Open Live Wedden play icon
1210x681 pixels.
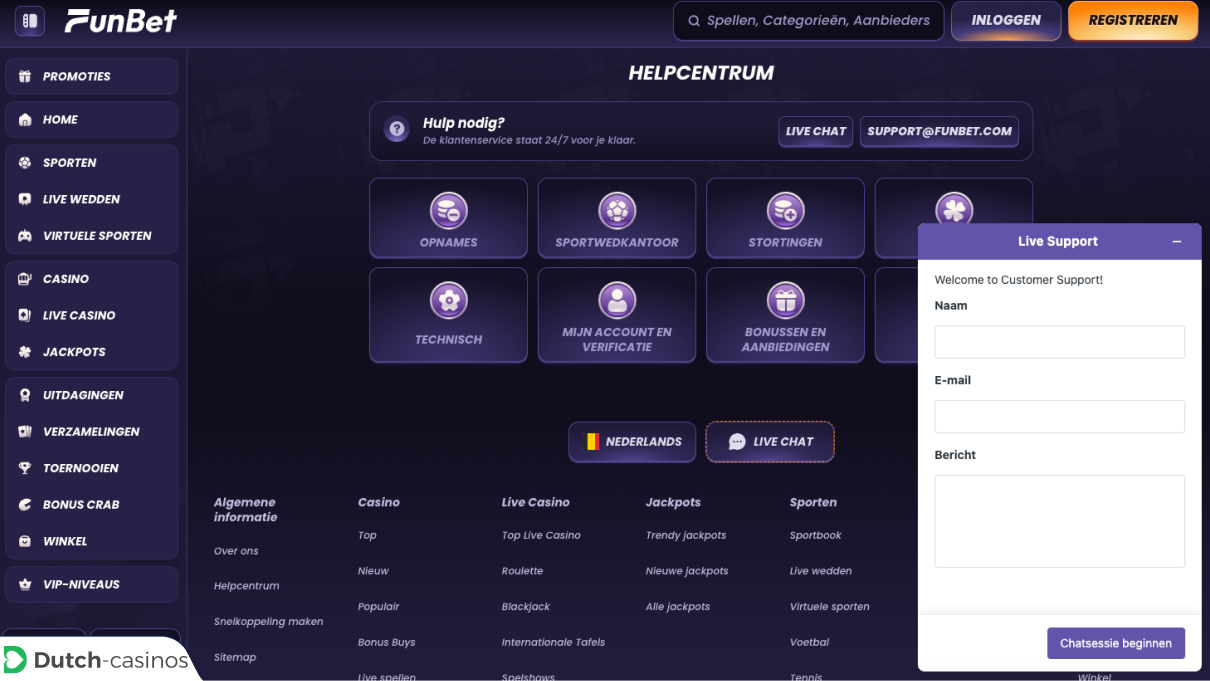tap(25, 199)
